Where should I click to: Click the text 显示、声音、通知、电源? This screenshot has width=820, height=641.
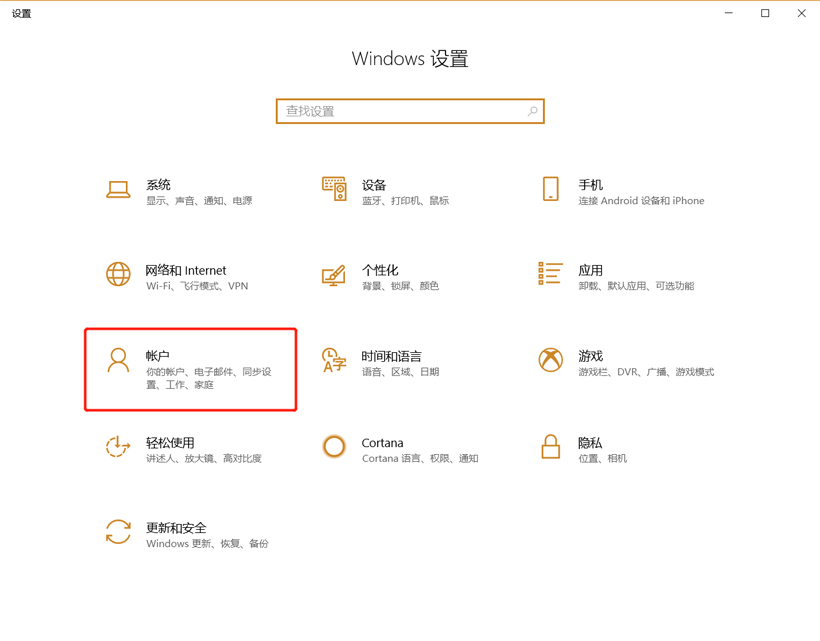tap(199, 201)
